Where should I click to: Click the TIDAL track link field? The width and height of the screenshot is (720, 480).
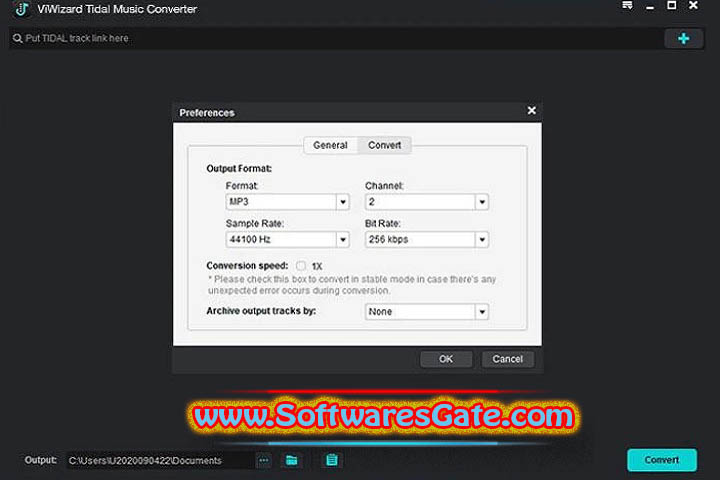336,39
